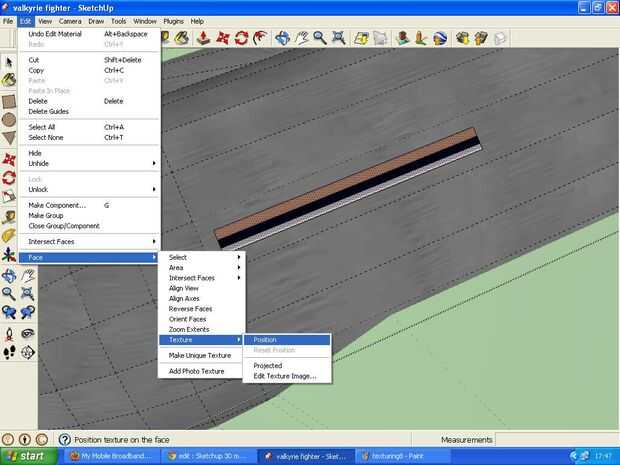Select the Protractor tool
The width and height of the screenshot is (620, 465).
pos(9,236)
